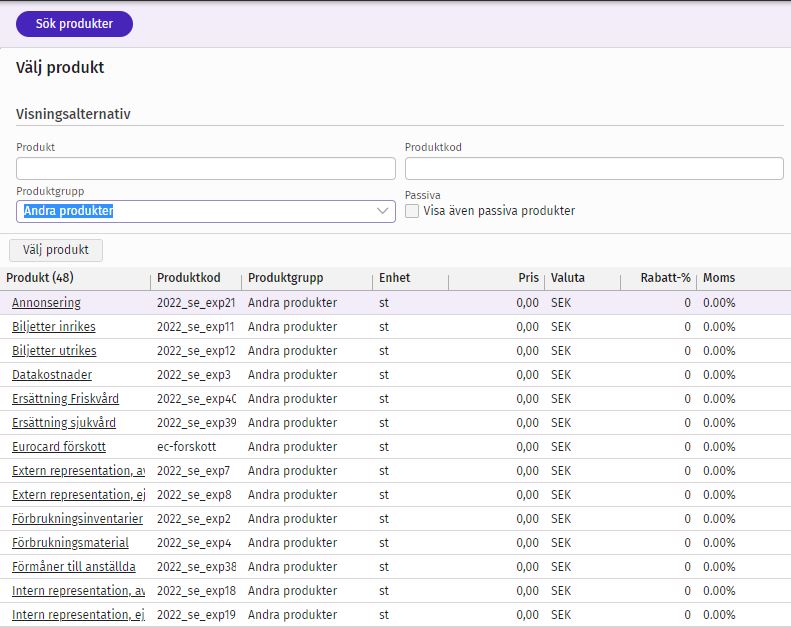Focus the Produkt search field
791x627 pixels.
(x=205, y=168)
